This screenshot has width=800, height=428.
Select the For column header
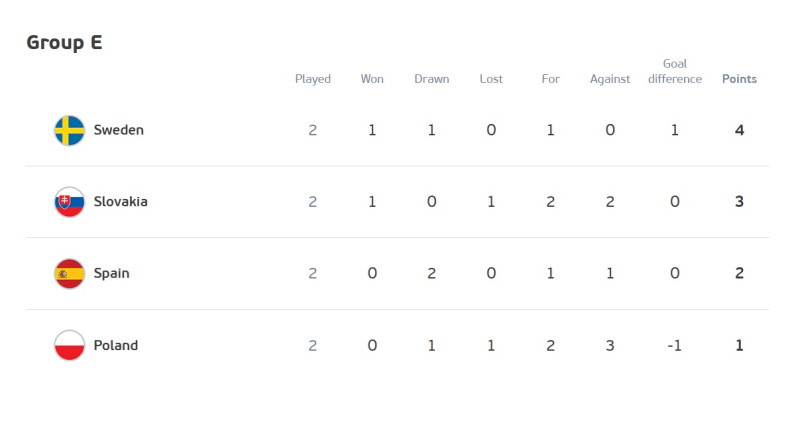click(x=551, y=79)
